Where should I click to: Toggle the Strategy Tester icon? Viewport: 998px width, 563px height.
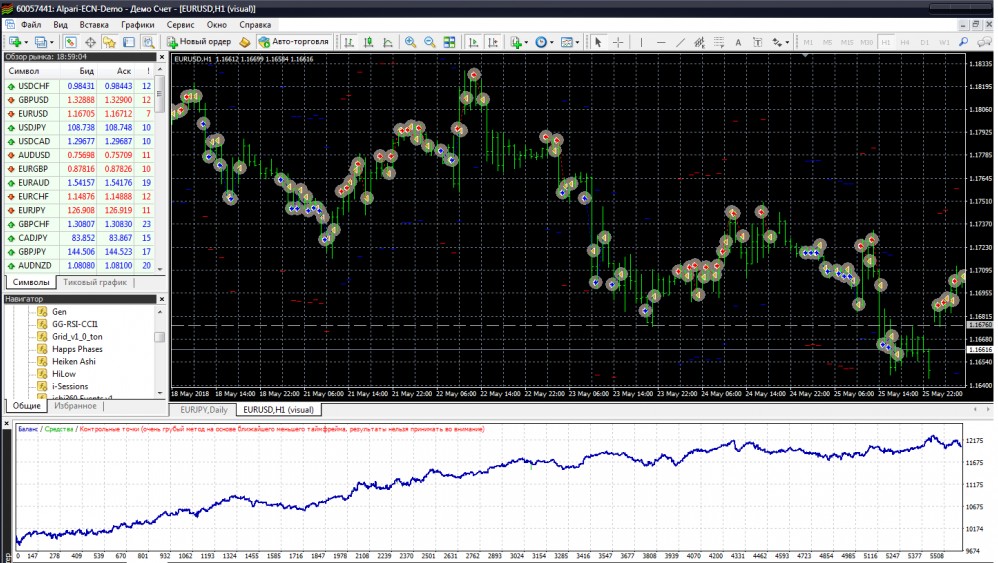pyautogui.click(x=148, y=42)
